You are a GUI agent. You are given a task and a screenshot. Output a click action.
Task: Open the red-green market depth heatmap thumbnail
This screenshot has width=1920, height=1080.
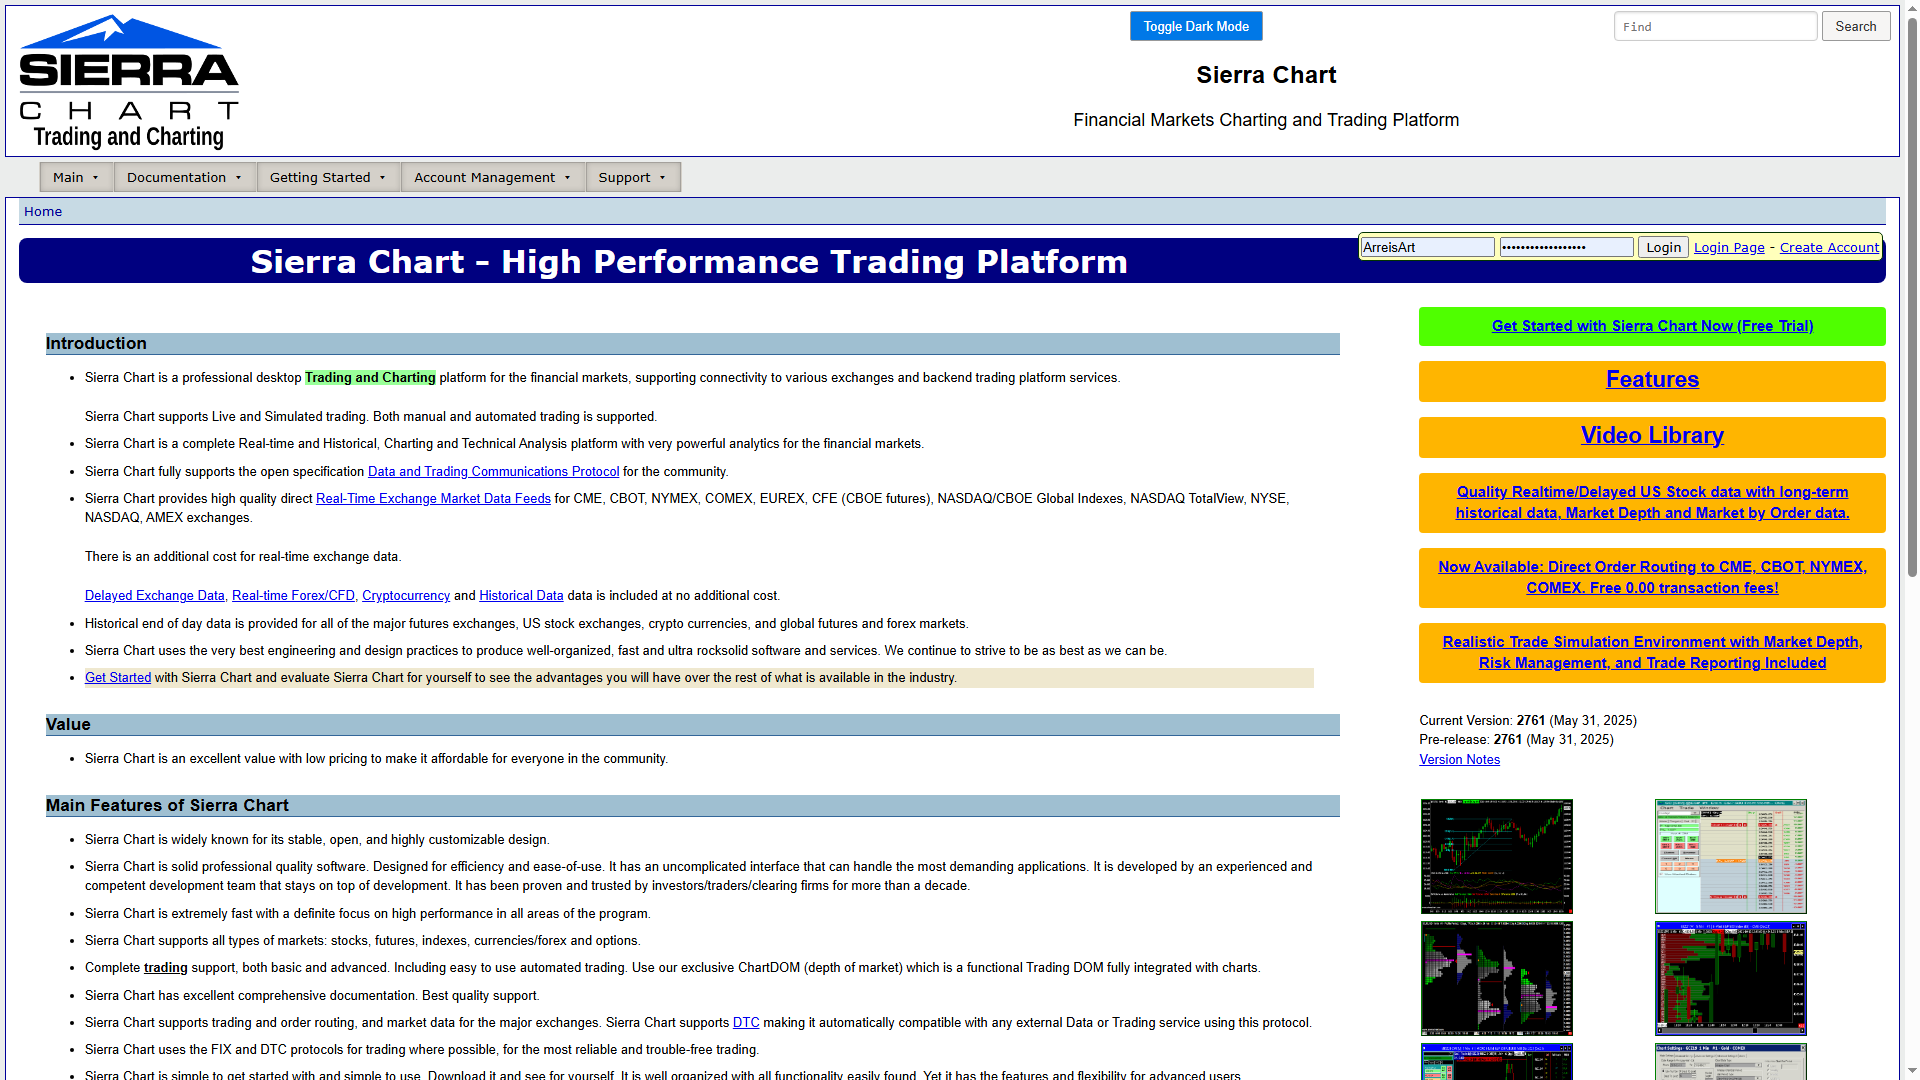tap(1730, 978)
